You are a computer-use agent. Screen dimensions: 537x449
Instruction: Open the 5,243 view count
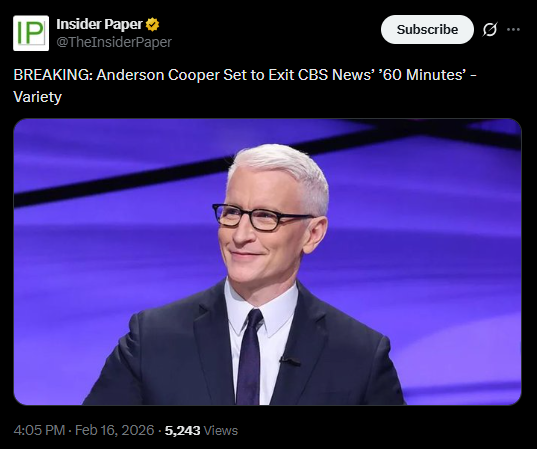pos(182,431)
